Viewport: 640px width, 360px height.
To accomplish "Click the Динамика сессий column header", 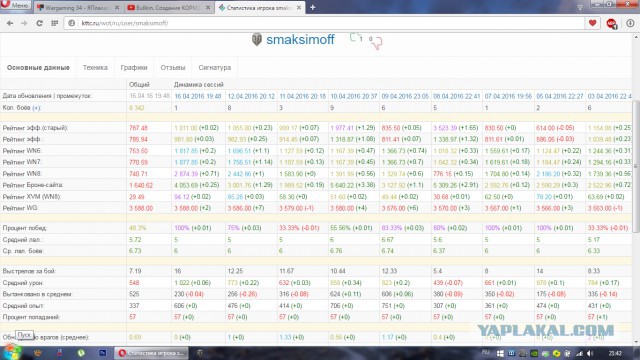I will (x=198, y=84).
